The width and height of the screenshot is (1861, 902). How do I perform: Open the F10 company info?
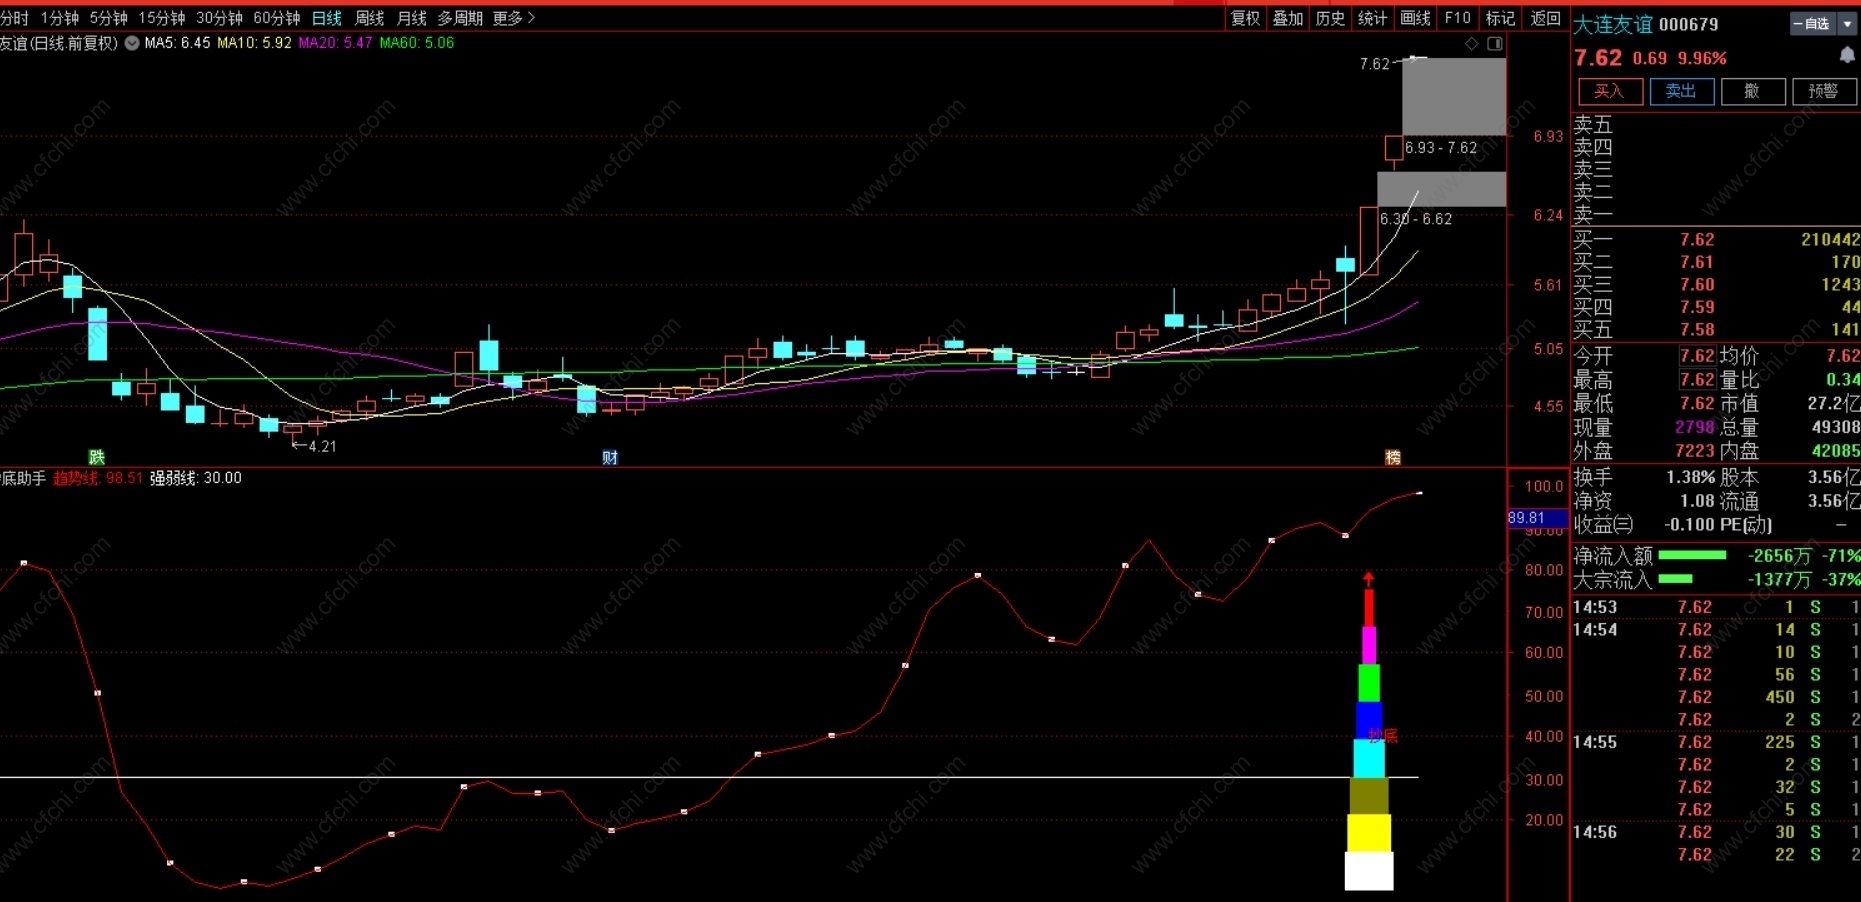click(1458, 18)
